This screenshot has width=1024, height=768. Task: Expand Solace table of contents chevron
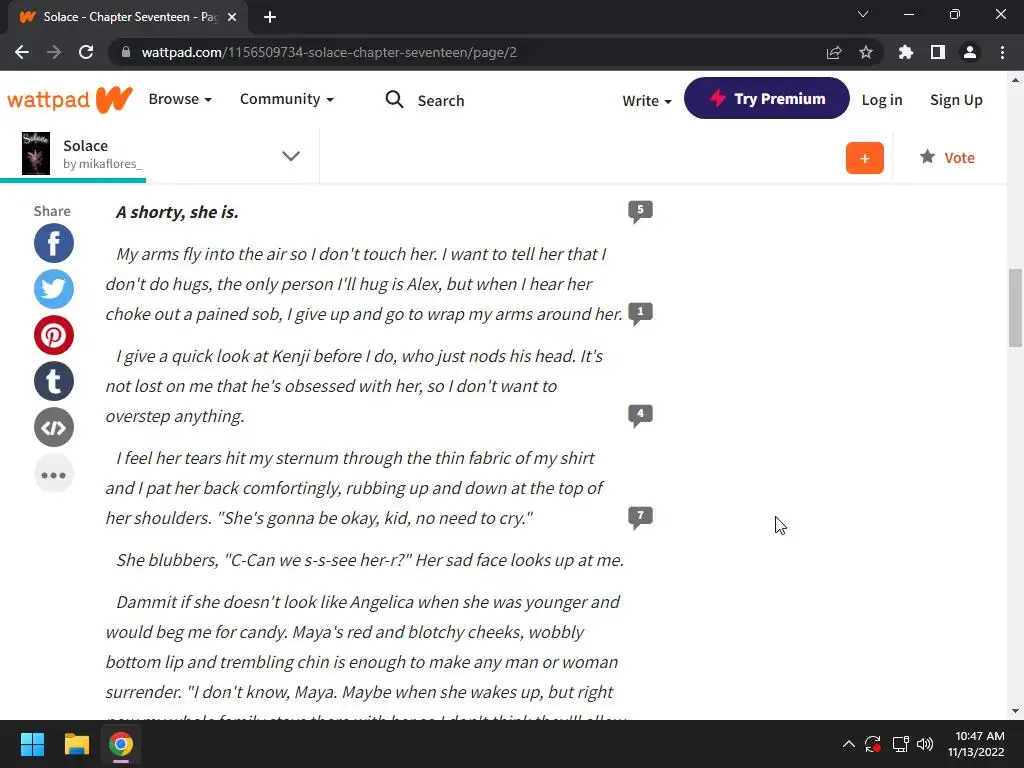coord(291,156)
